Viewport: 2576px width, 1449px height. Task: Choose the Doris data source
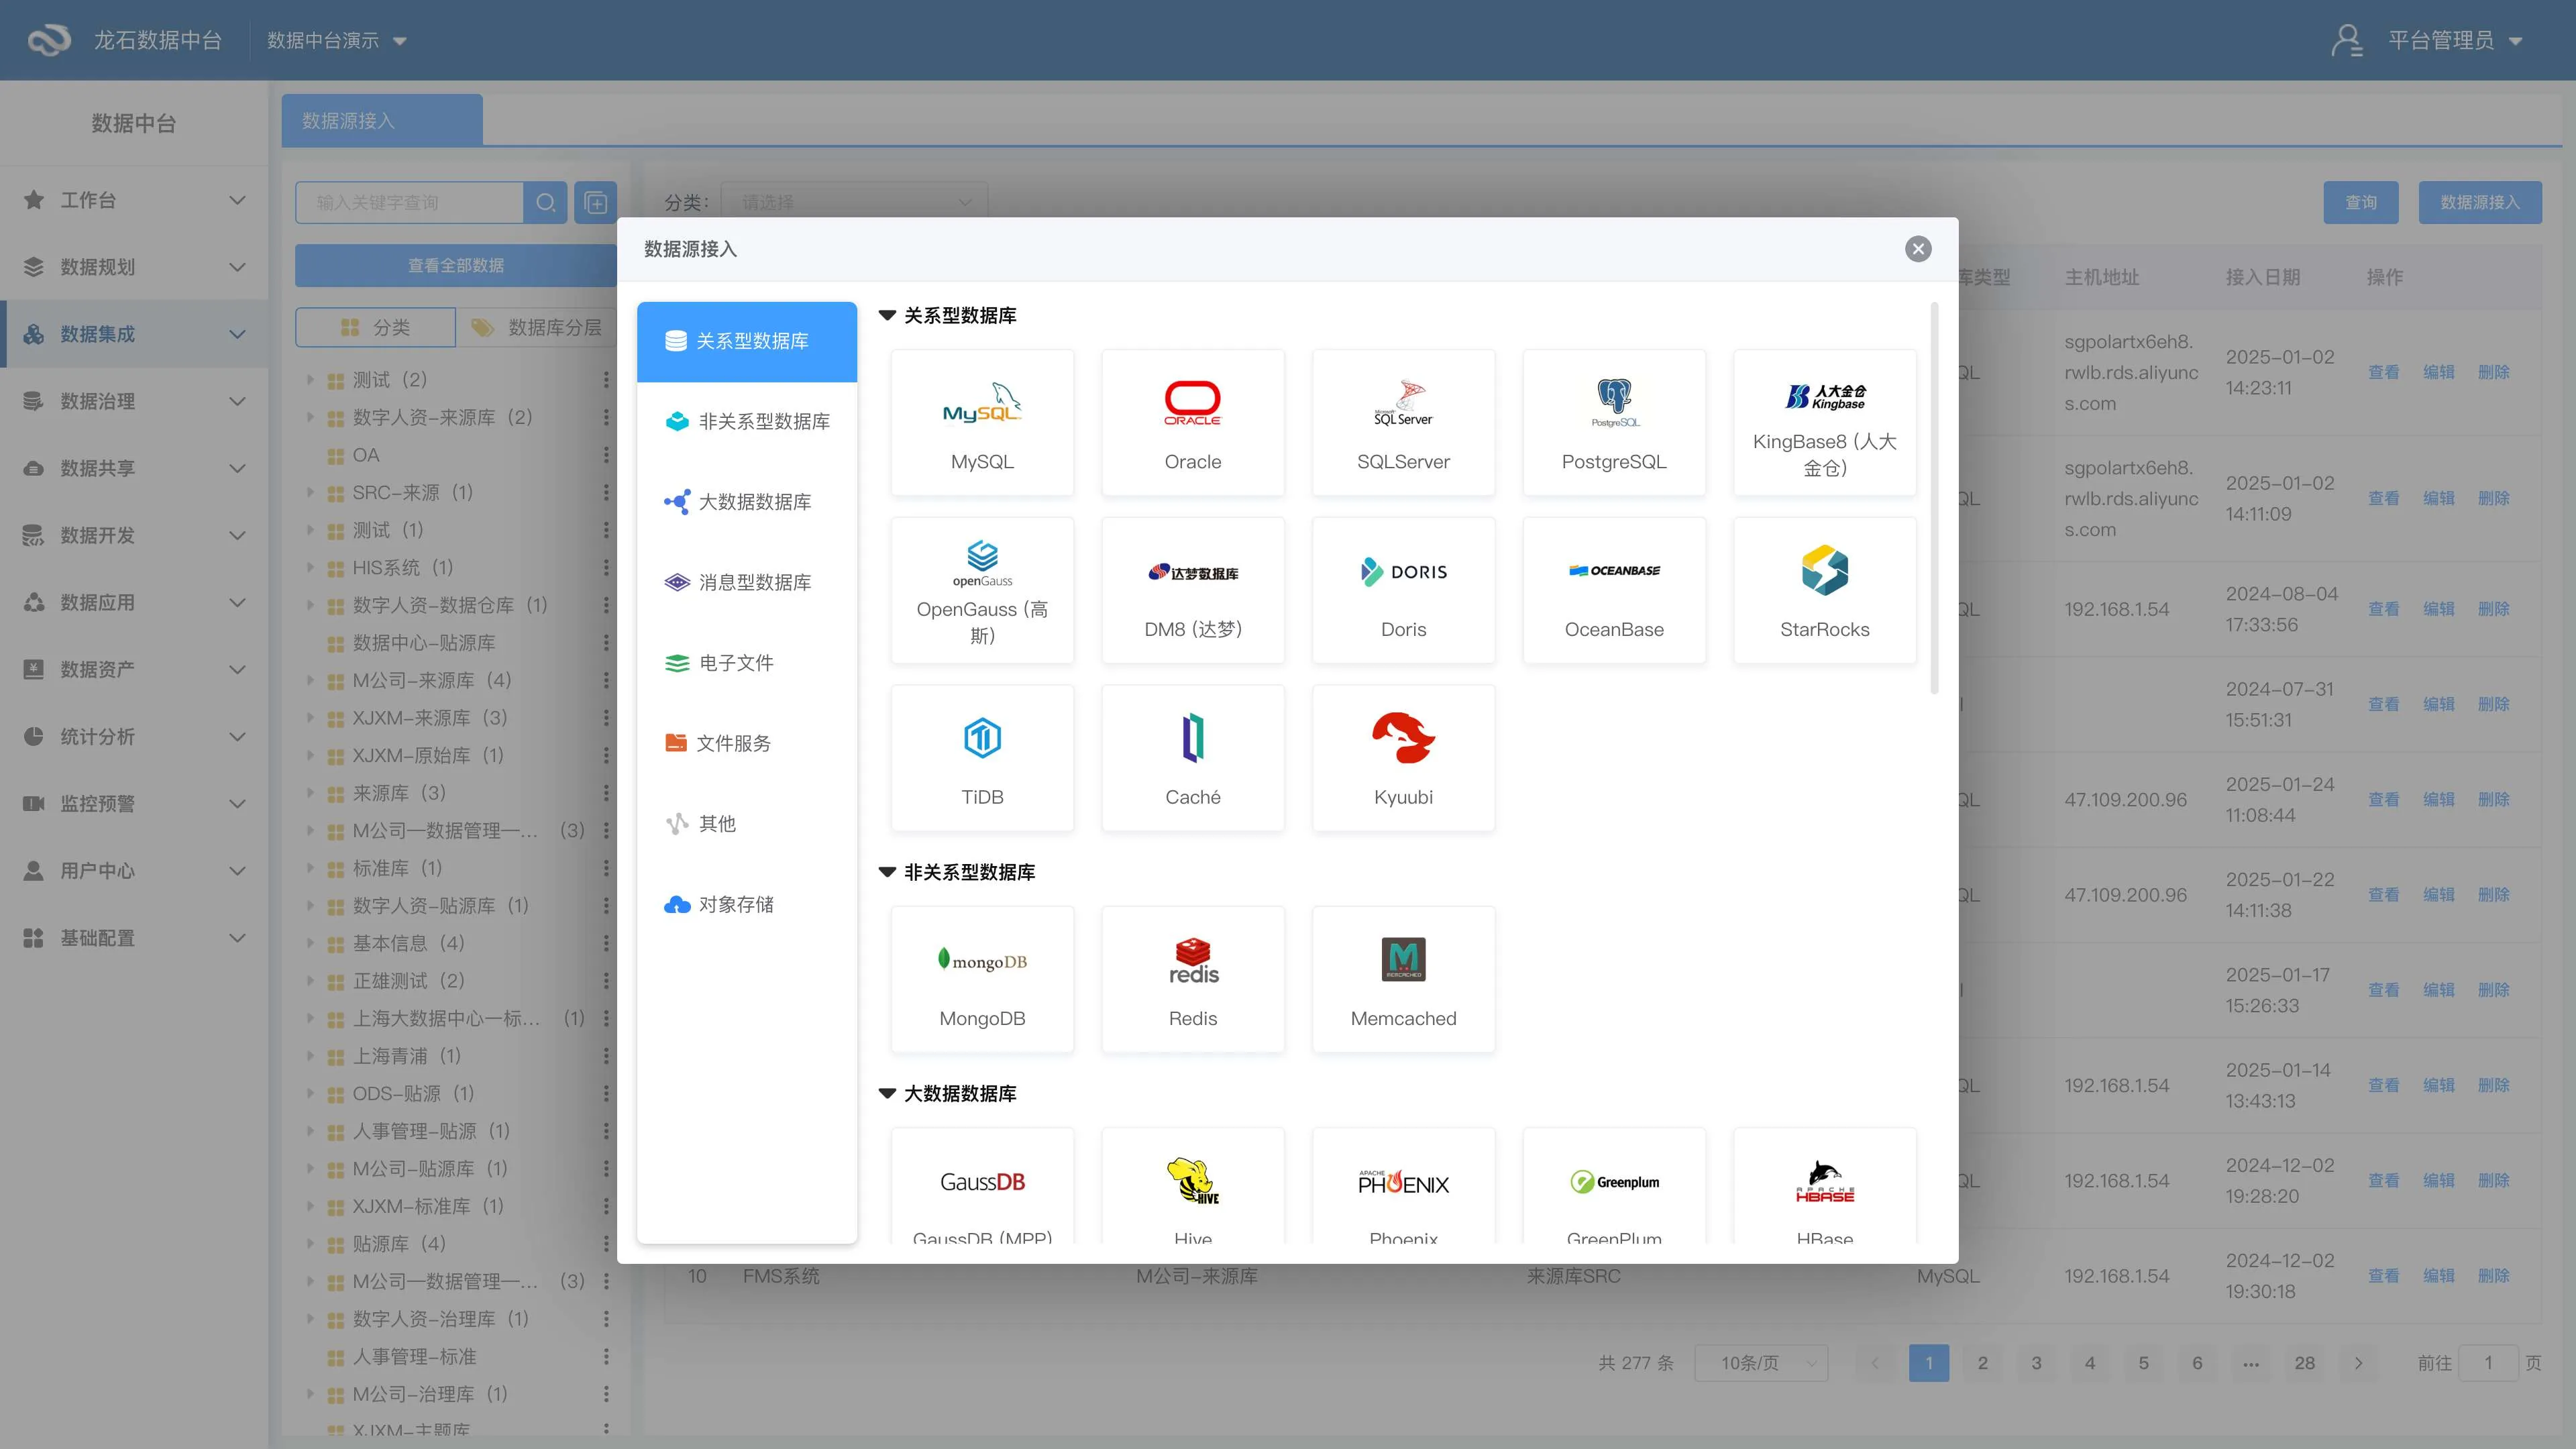pyautogui.click(x=1403, y=590)
